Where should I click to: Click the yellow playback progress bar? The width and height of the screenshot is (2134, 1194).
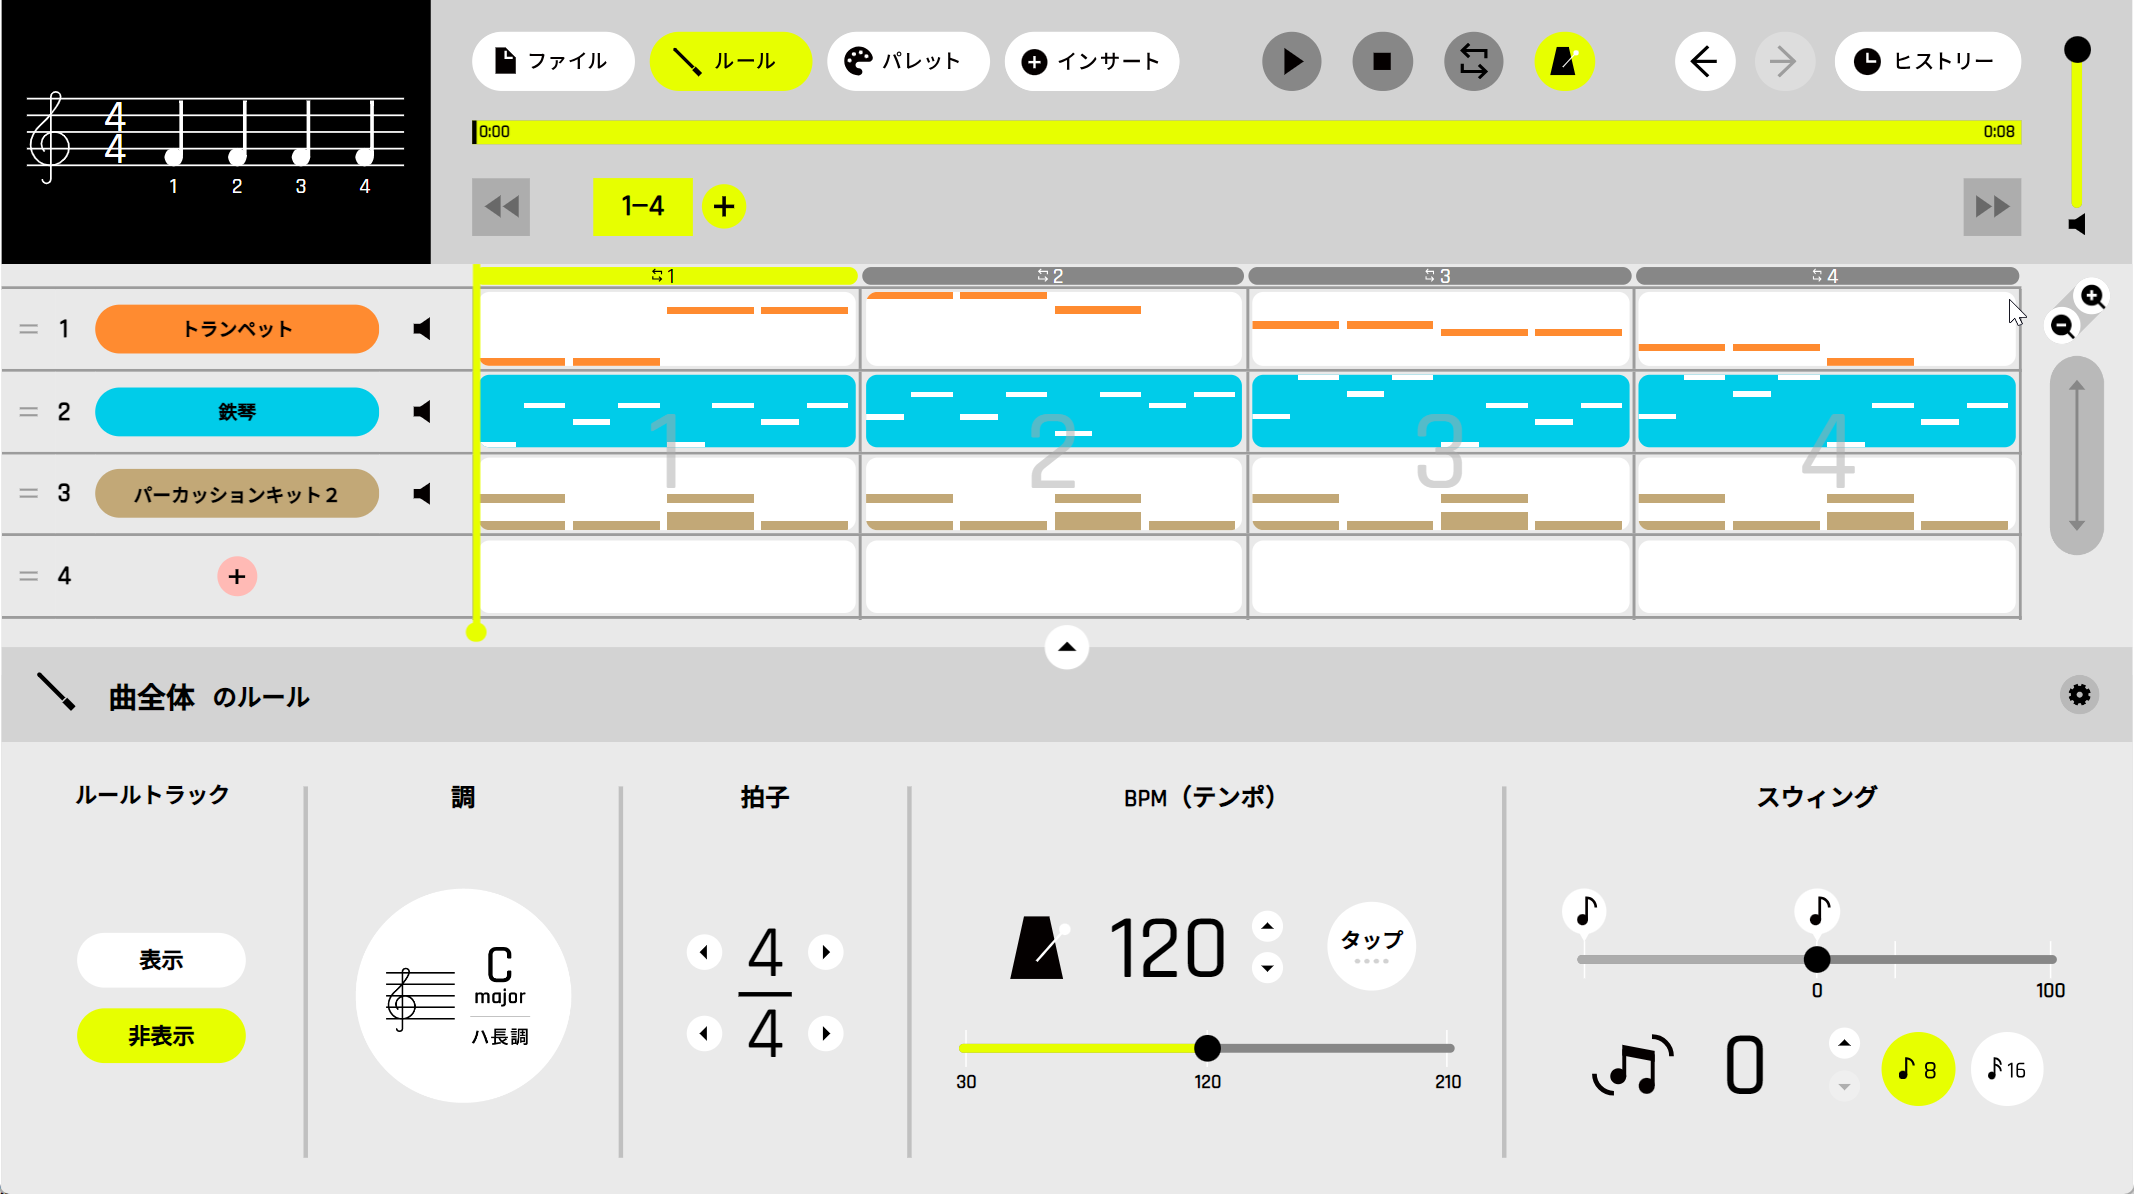(x=1247, y=132)
